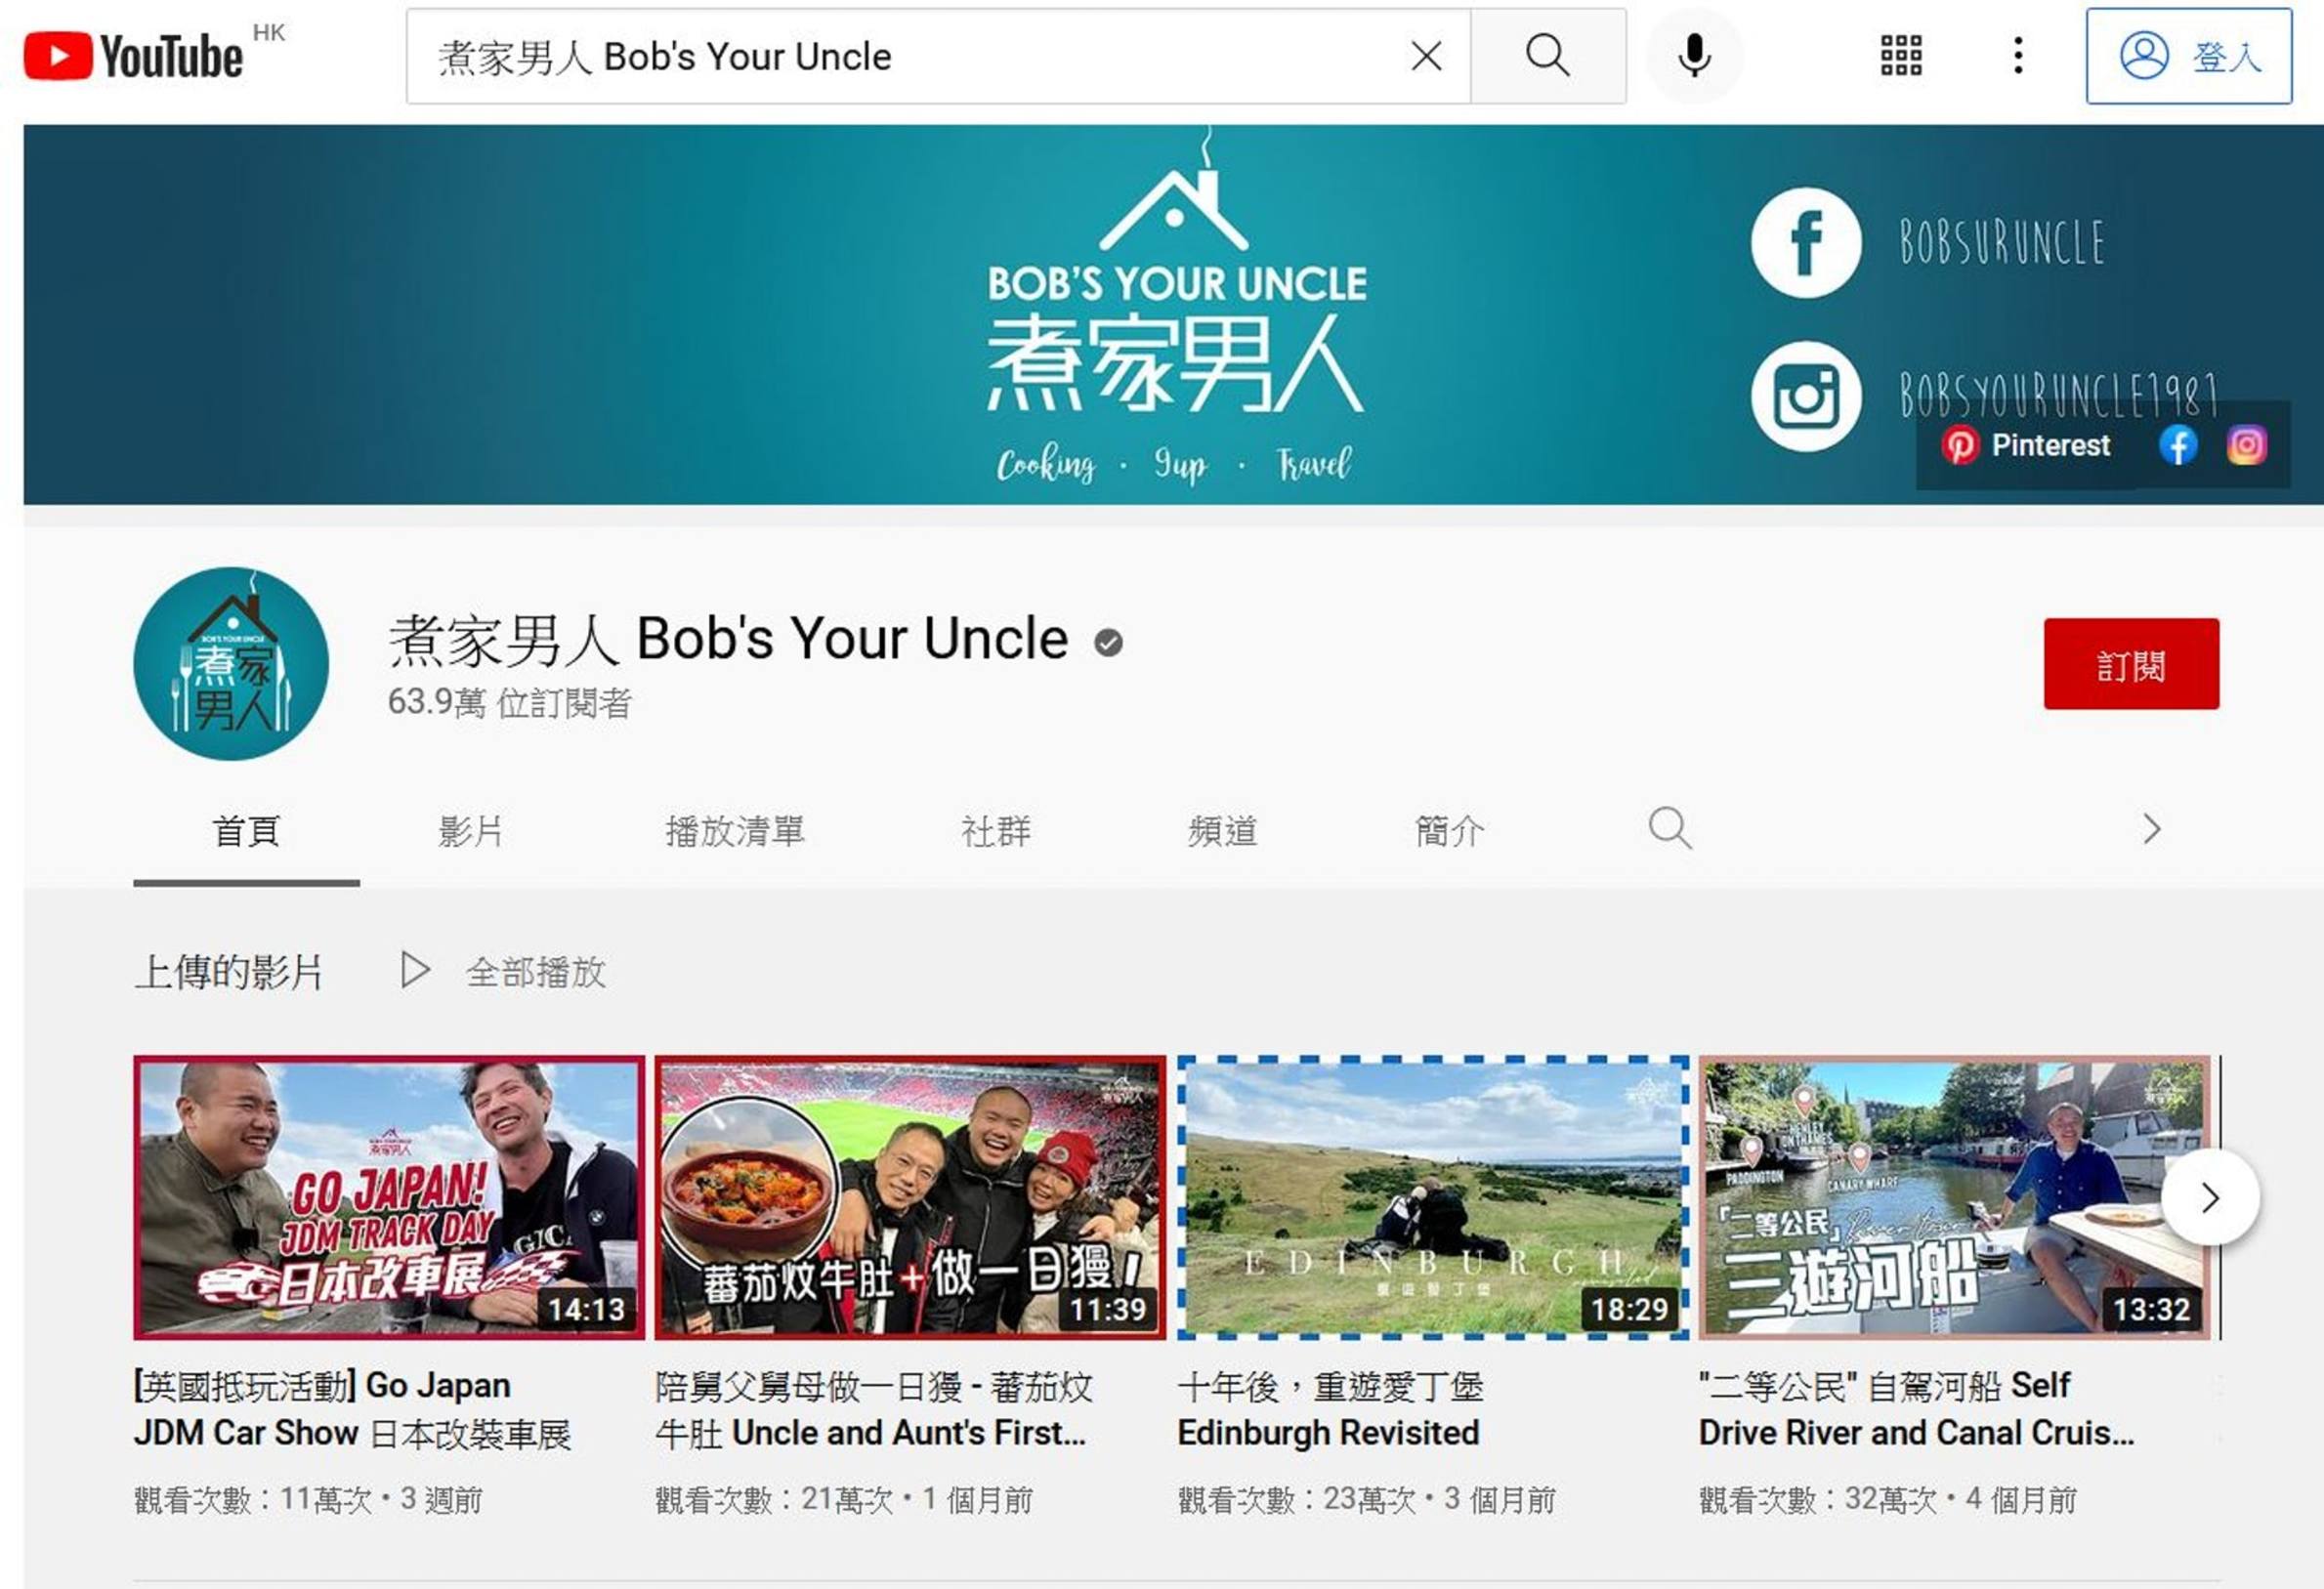This screenshot has width=2324, height=1589.
Task: Open the small Facebook icon link
Action: (x=2177, y=445)
